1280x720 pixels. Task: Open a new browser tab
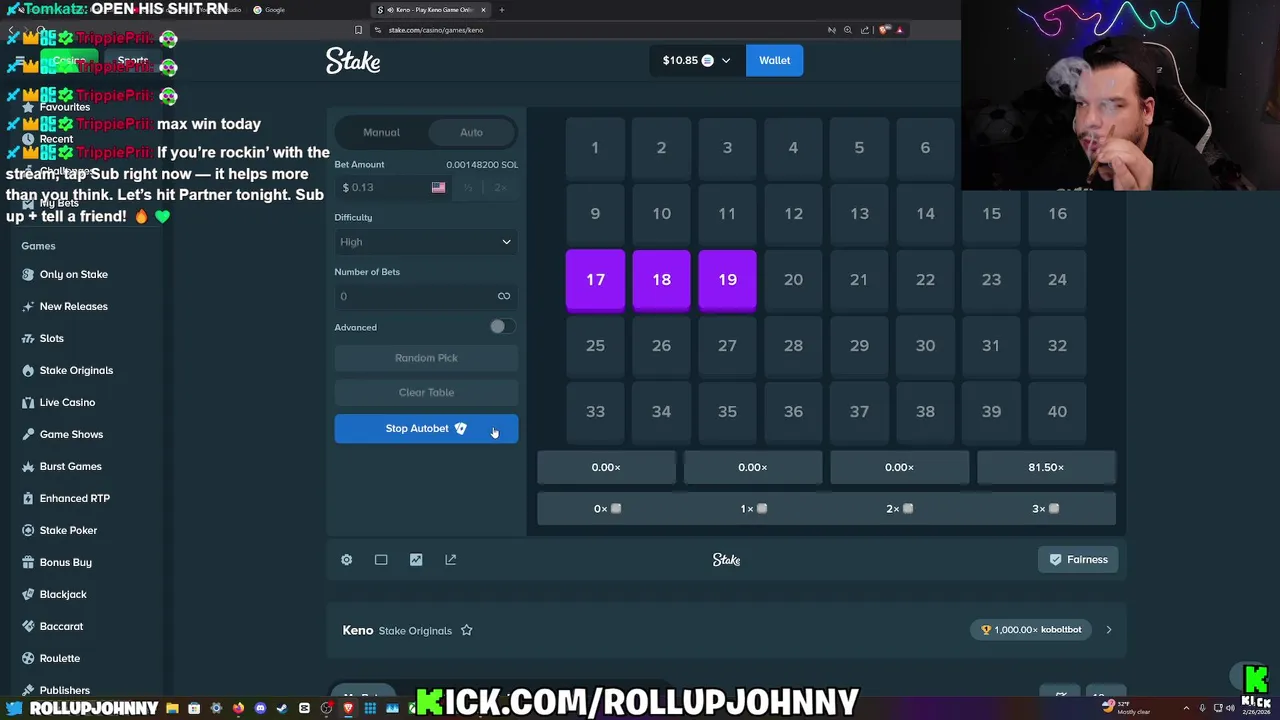[x=502, y=10]
